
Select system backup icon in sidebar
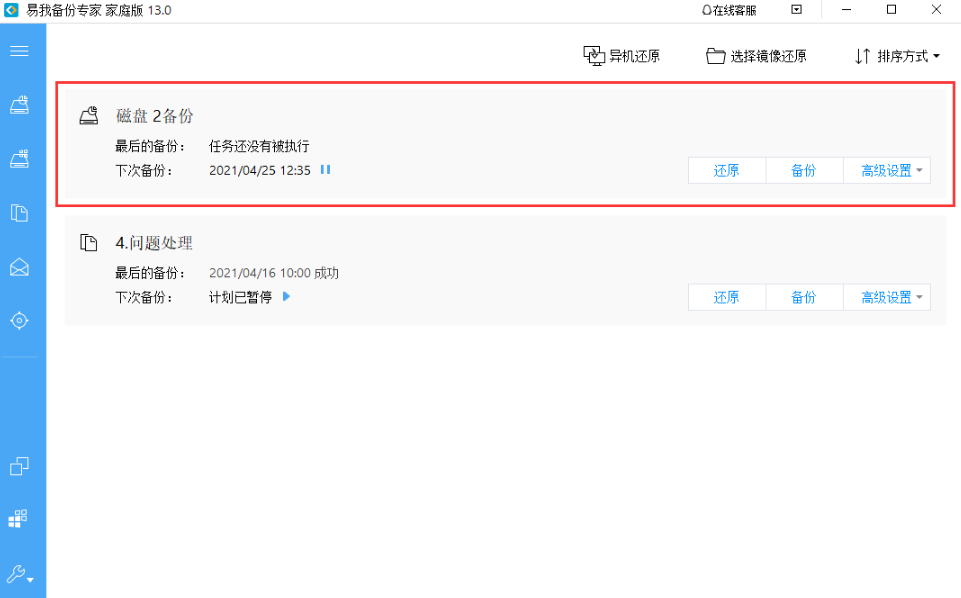point(19,159)
